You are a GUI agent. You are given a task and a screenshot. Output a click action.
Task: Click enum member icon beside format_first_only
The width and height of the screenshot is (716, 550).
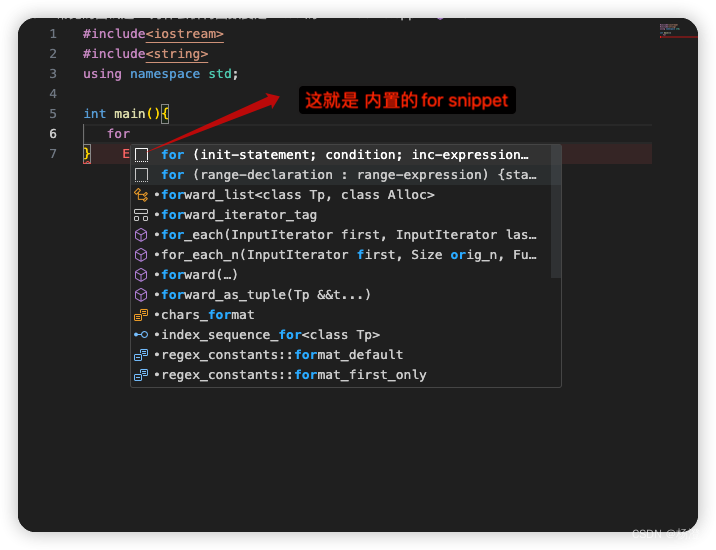point(141,375)
